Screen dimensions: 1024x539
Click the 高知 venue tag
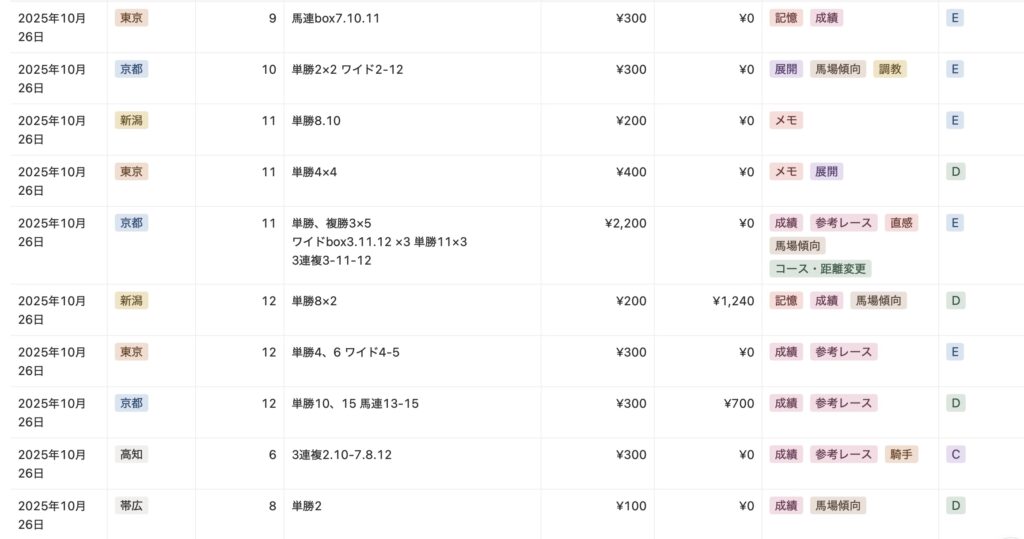coord(131,454)
